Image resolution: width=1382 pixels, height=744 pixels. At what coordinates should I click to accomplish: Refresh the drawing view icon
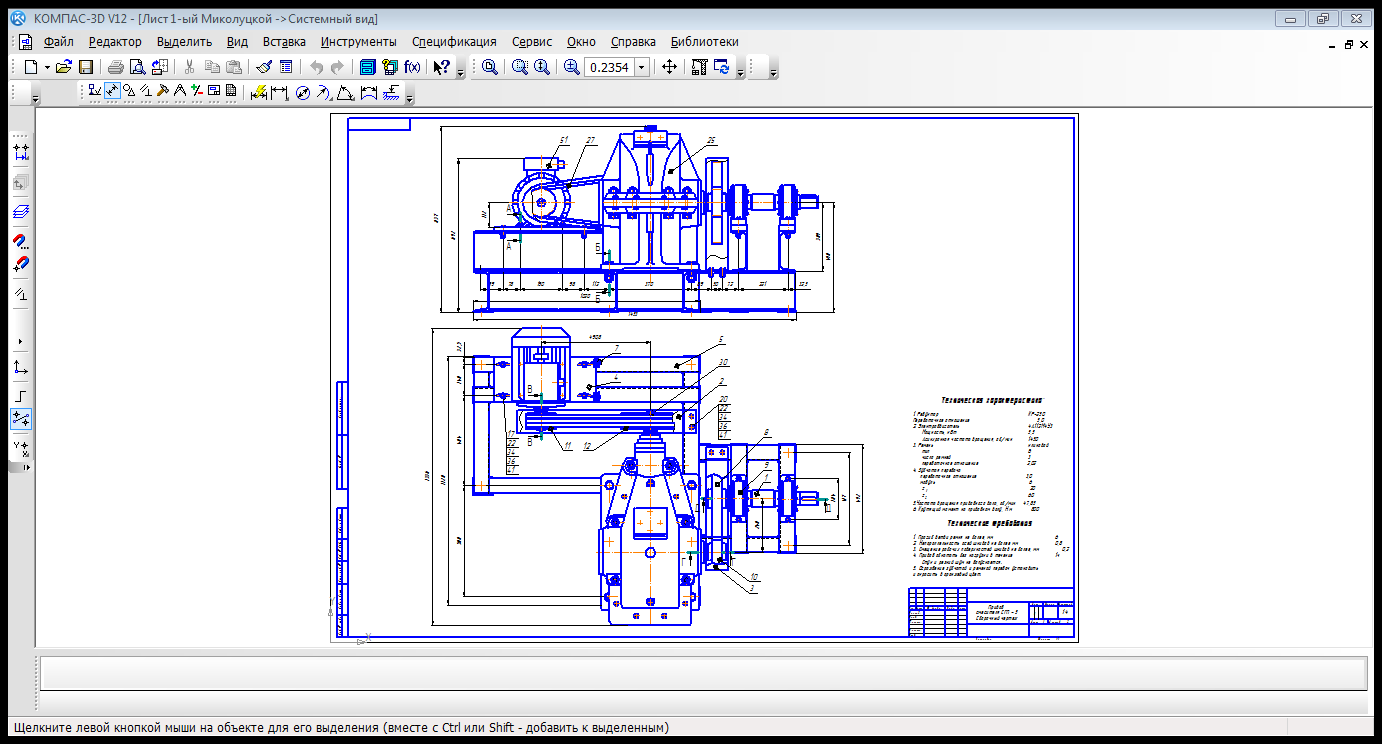[x=721, y=67]
